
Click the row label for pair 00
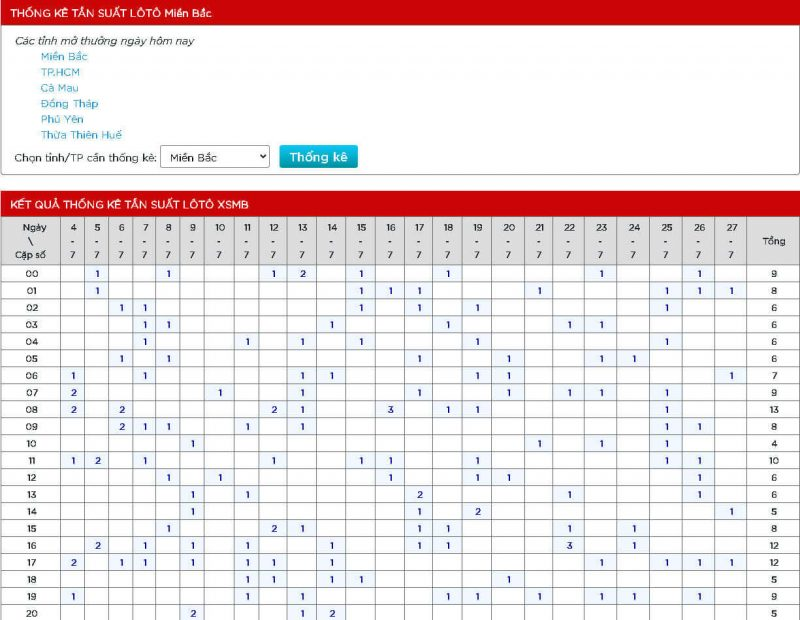pyautogui.click(x=31, y=273)
